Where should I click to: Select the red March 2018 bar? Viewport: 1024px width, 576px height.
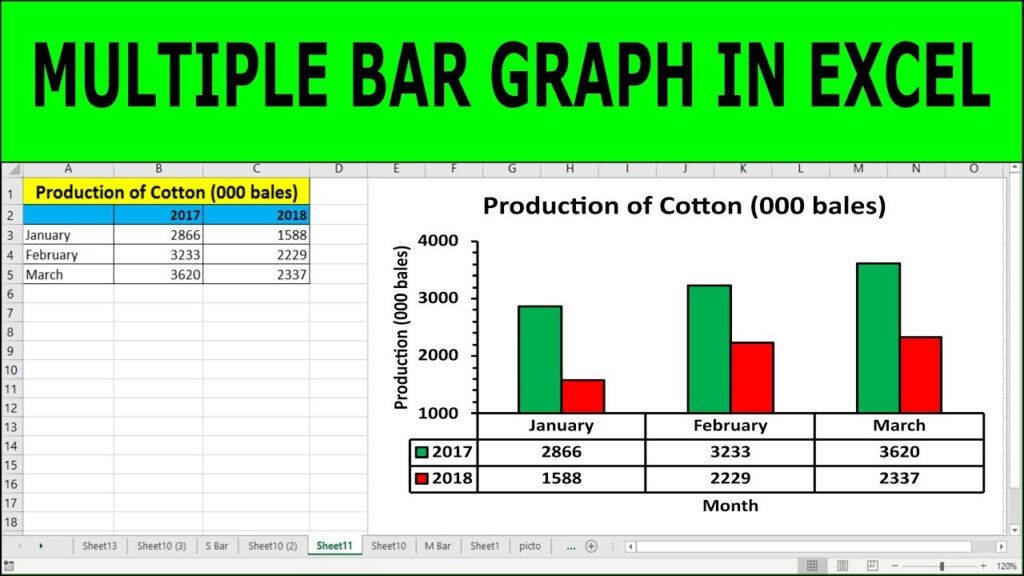pyautogui.click(x=921, y=375)
